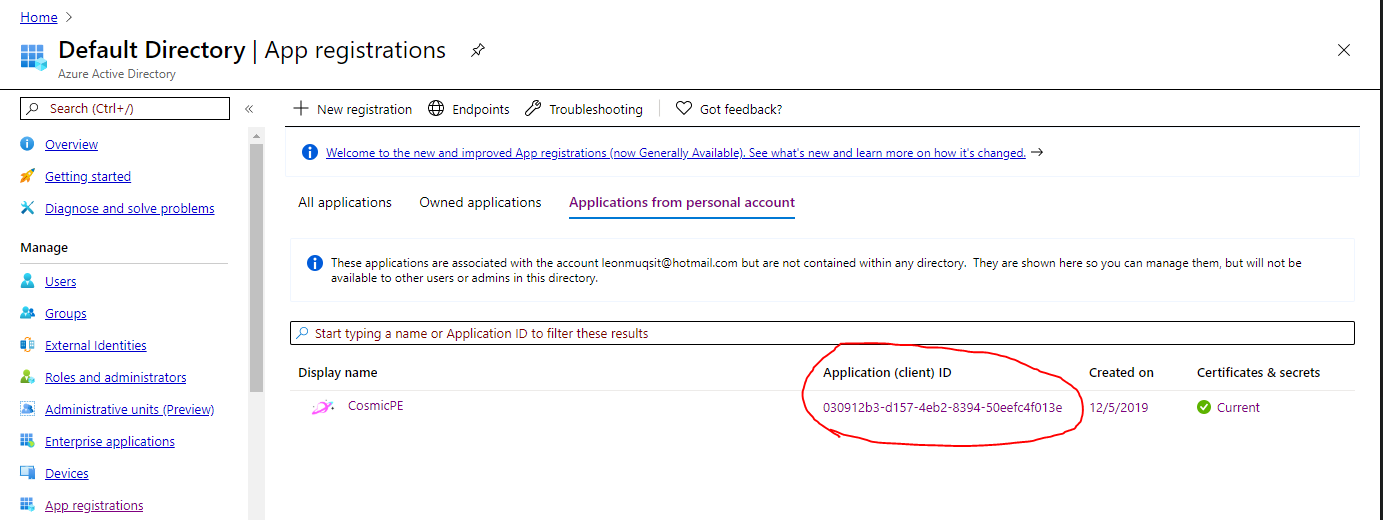Screen dimensions: 1383x520
Task: Click the client ID 030912b3-d157-4eb2-8394-50eefc4f013e
Action: click(942, 407)
